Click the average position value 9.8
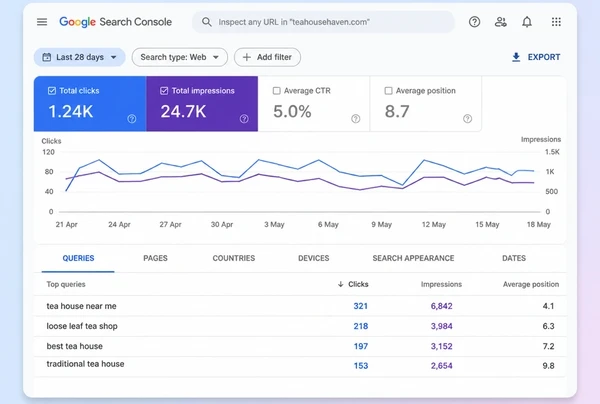The width and height of the screenshot is (600, 404). pyautogui.click(x=548, y=366)
